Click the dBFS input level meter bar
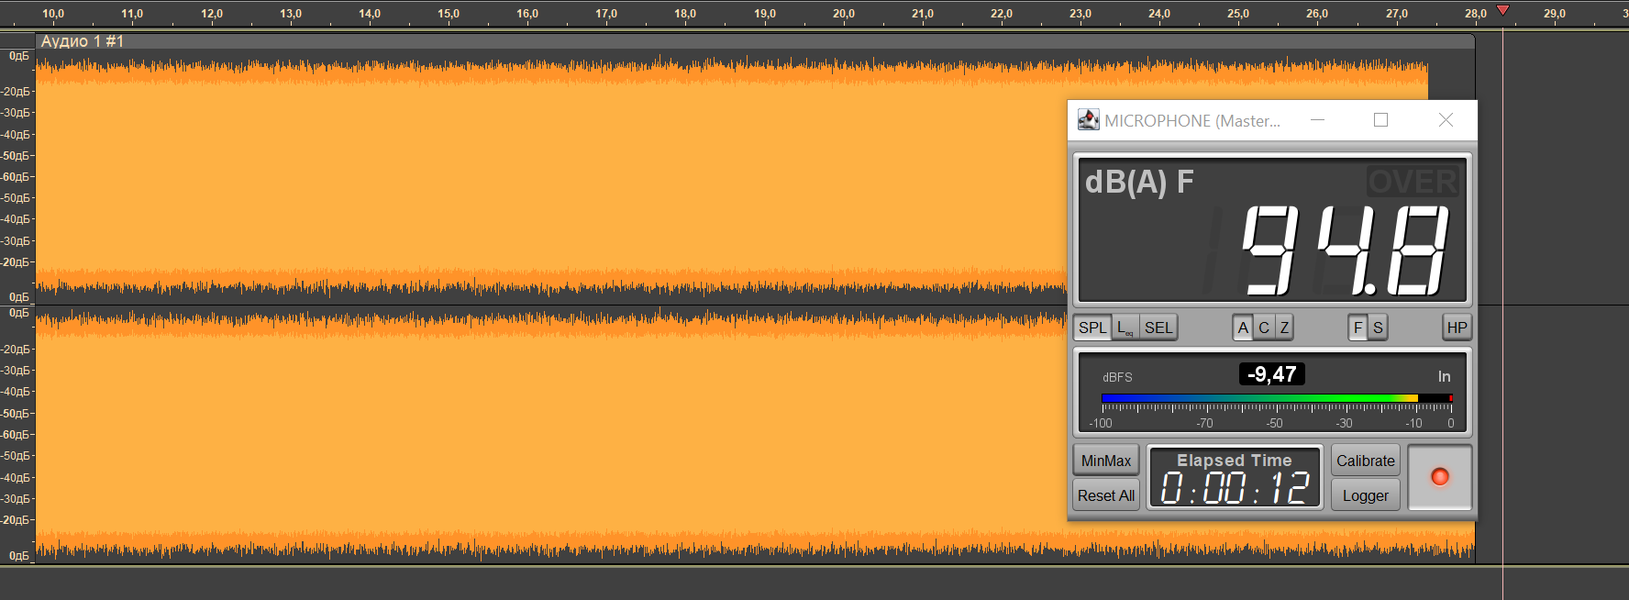Viewport: 1629px width, 600px height. point(1276,398)
